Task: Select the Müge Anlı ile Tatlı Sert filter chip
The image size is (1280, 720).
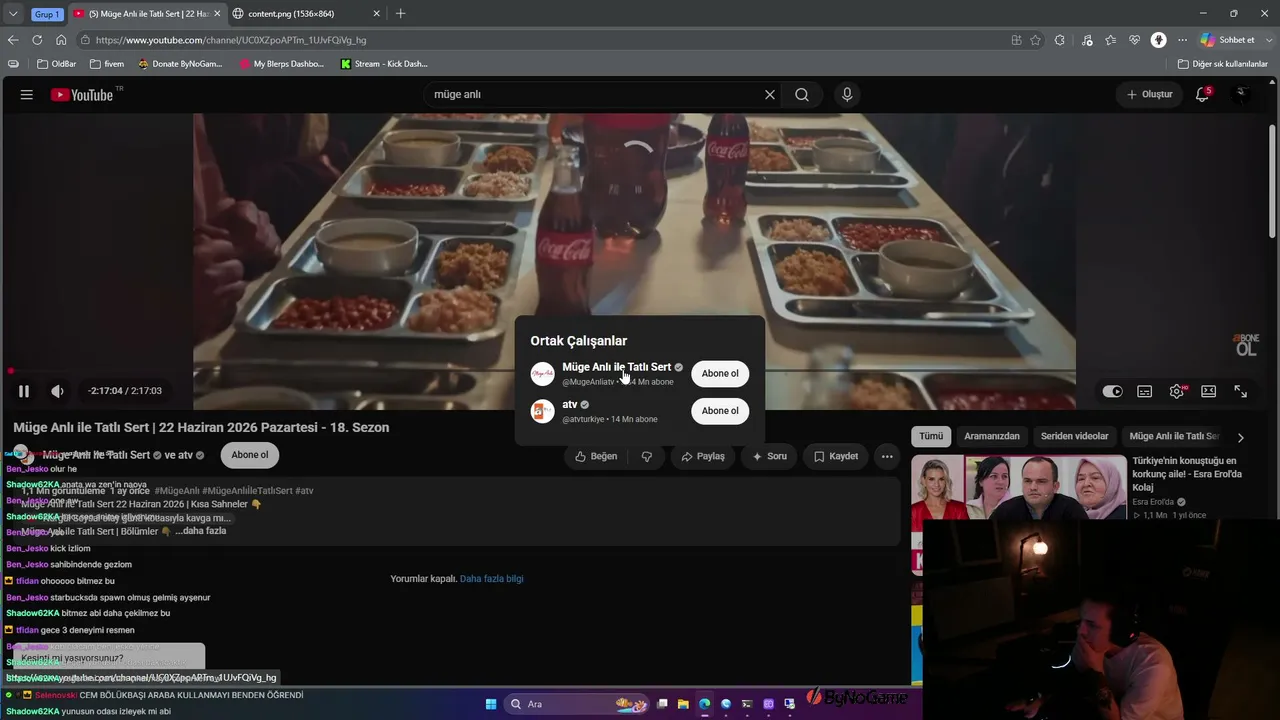Action: tap(1174, 436)
